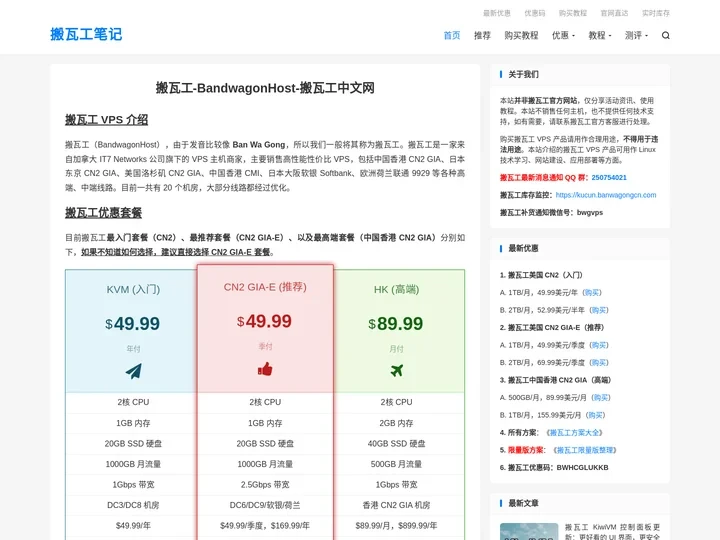The image size is (720, 540).
Task: Click the thumbs-up icon in CN2 GIA-E plan
Action: [265, 369]
